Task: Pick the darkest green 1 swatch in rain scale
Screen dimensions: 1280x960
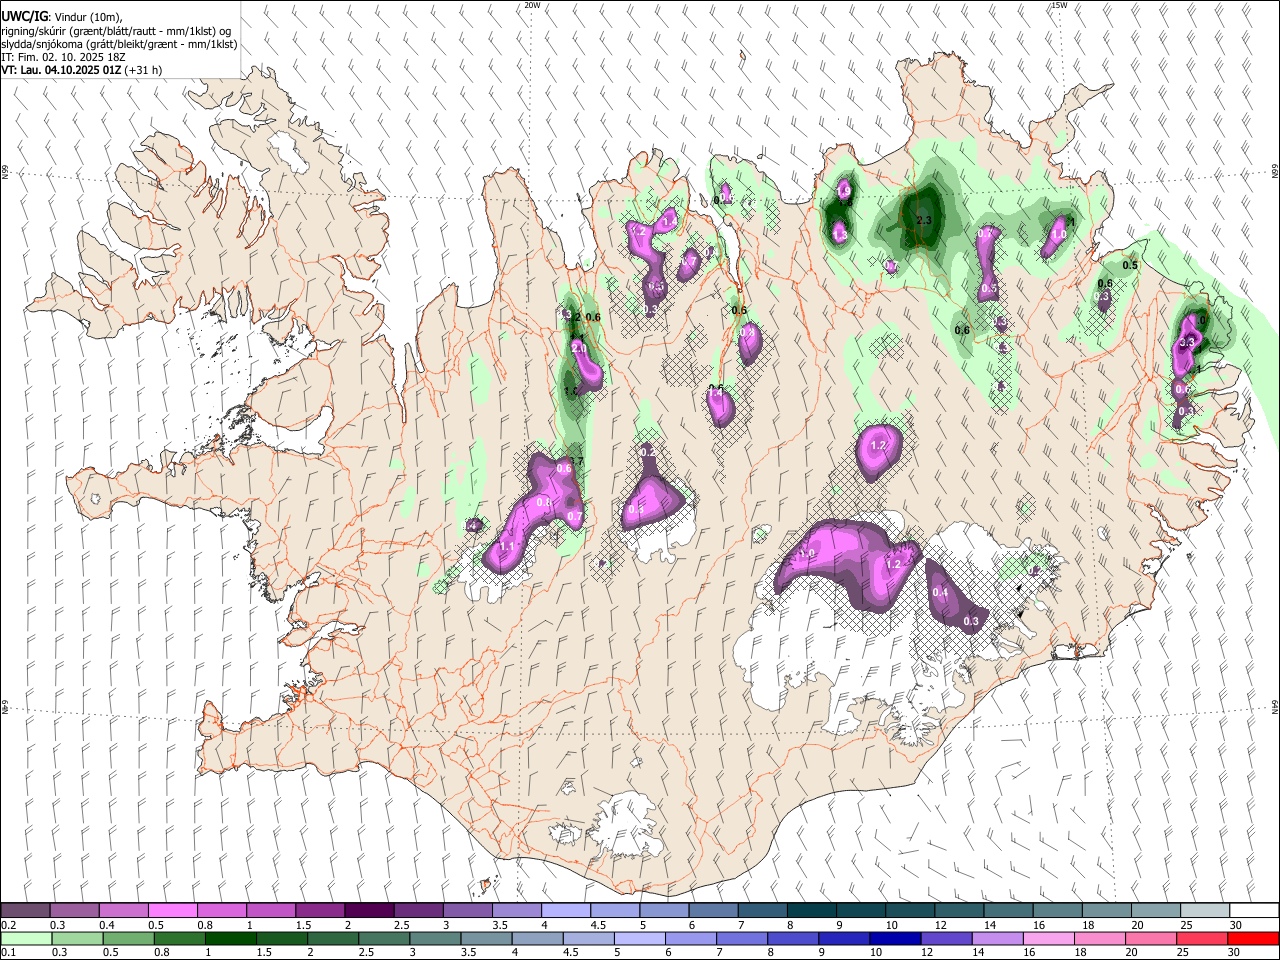Action: point(230,938)
